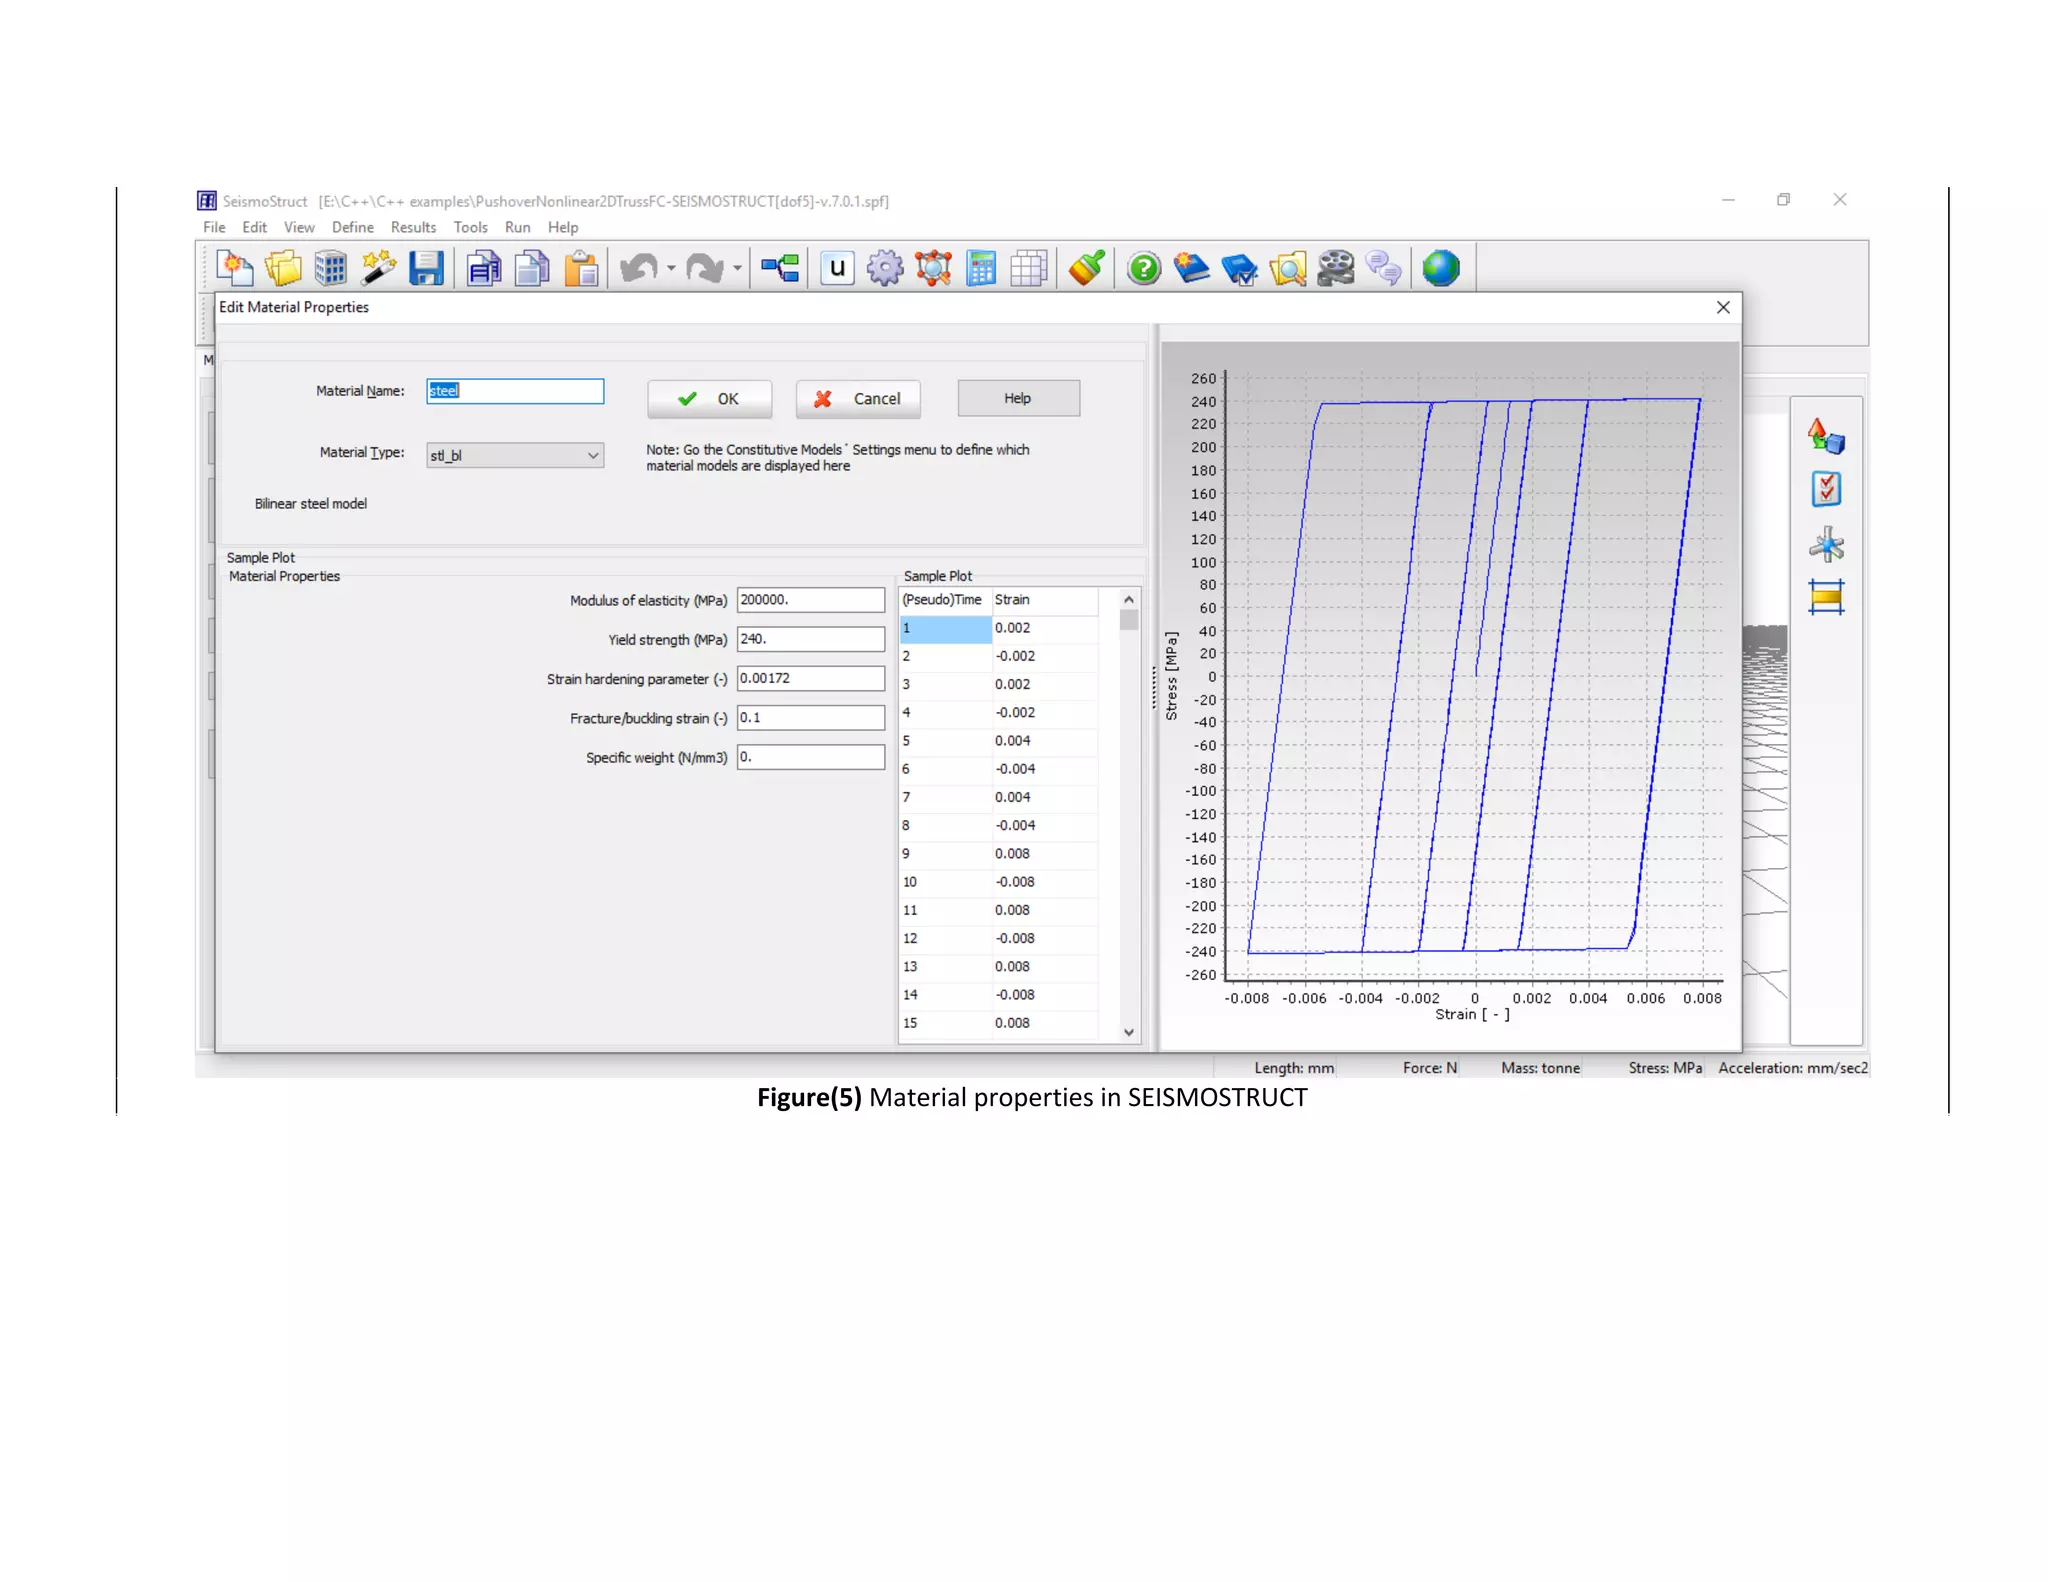Open the Building Modeller icon
2048x1582 pixels.
pyautogui.click(x=330, y=268)
